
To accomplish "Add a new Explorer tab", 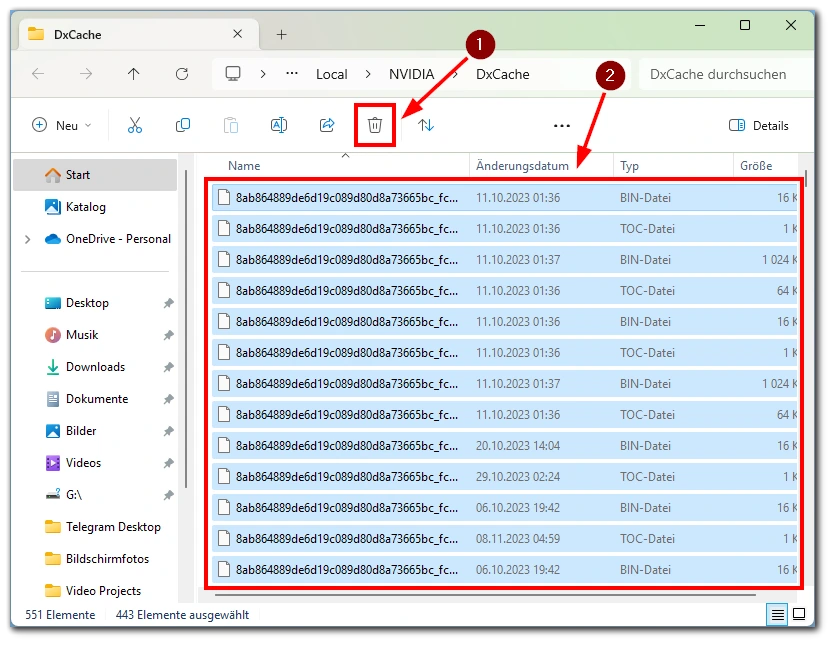I will (282, 35).
